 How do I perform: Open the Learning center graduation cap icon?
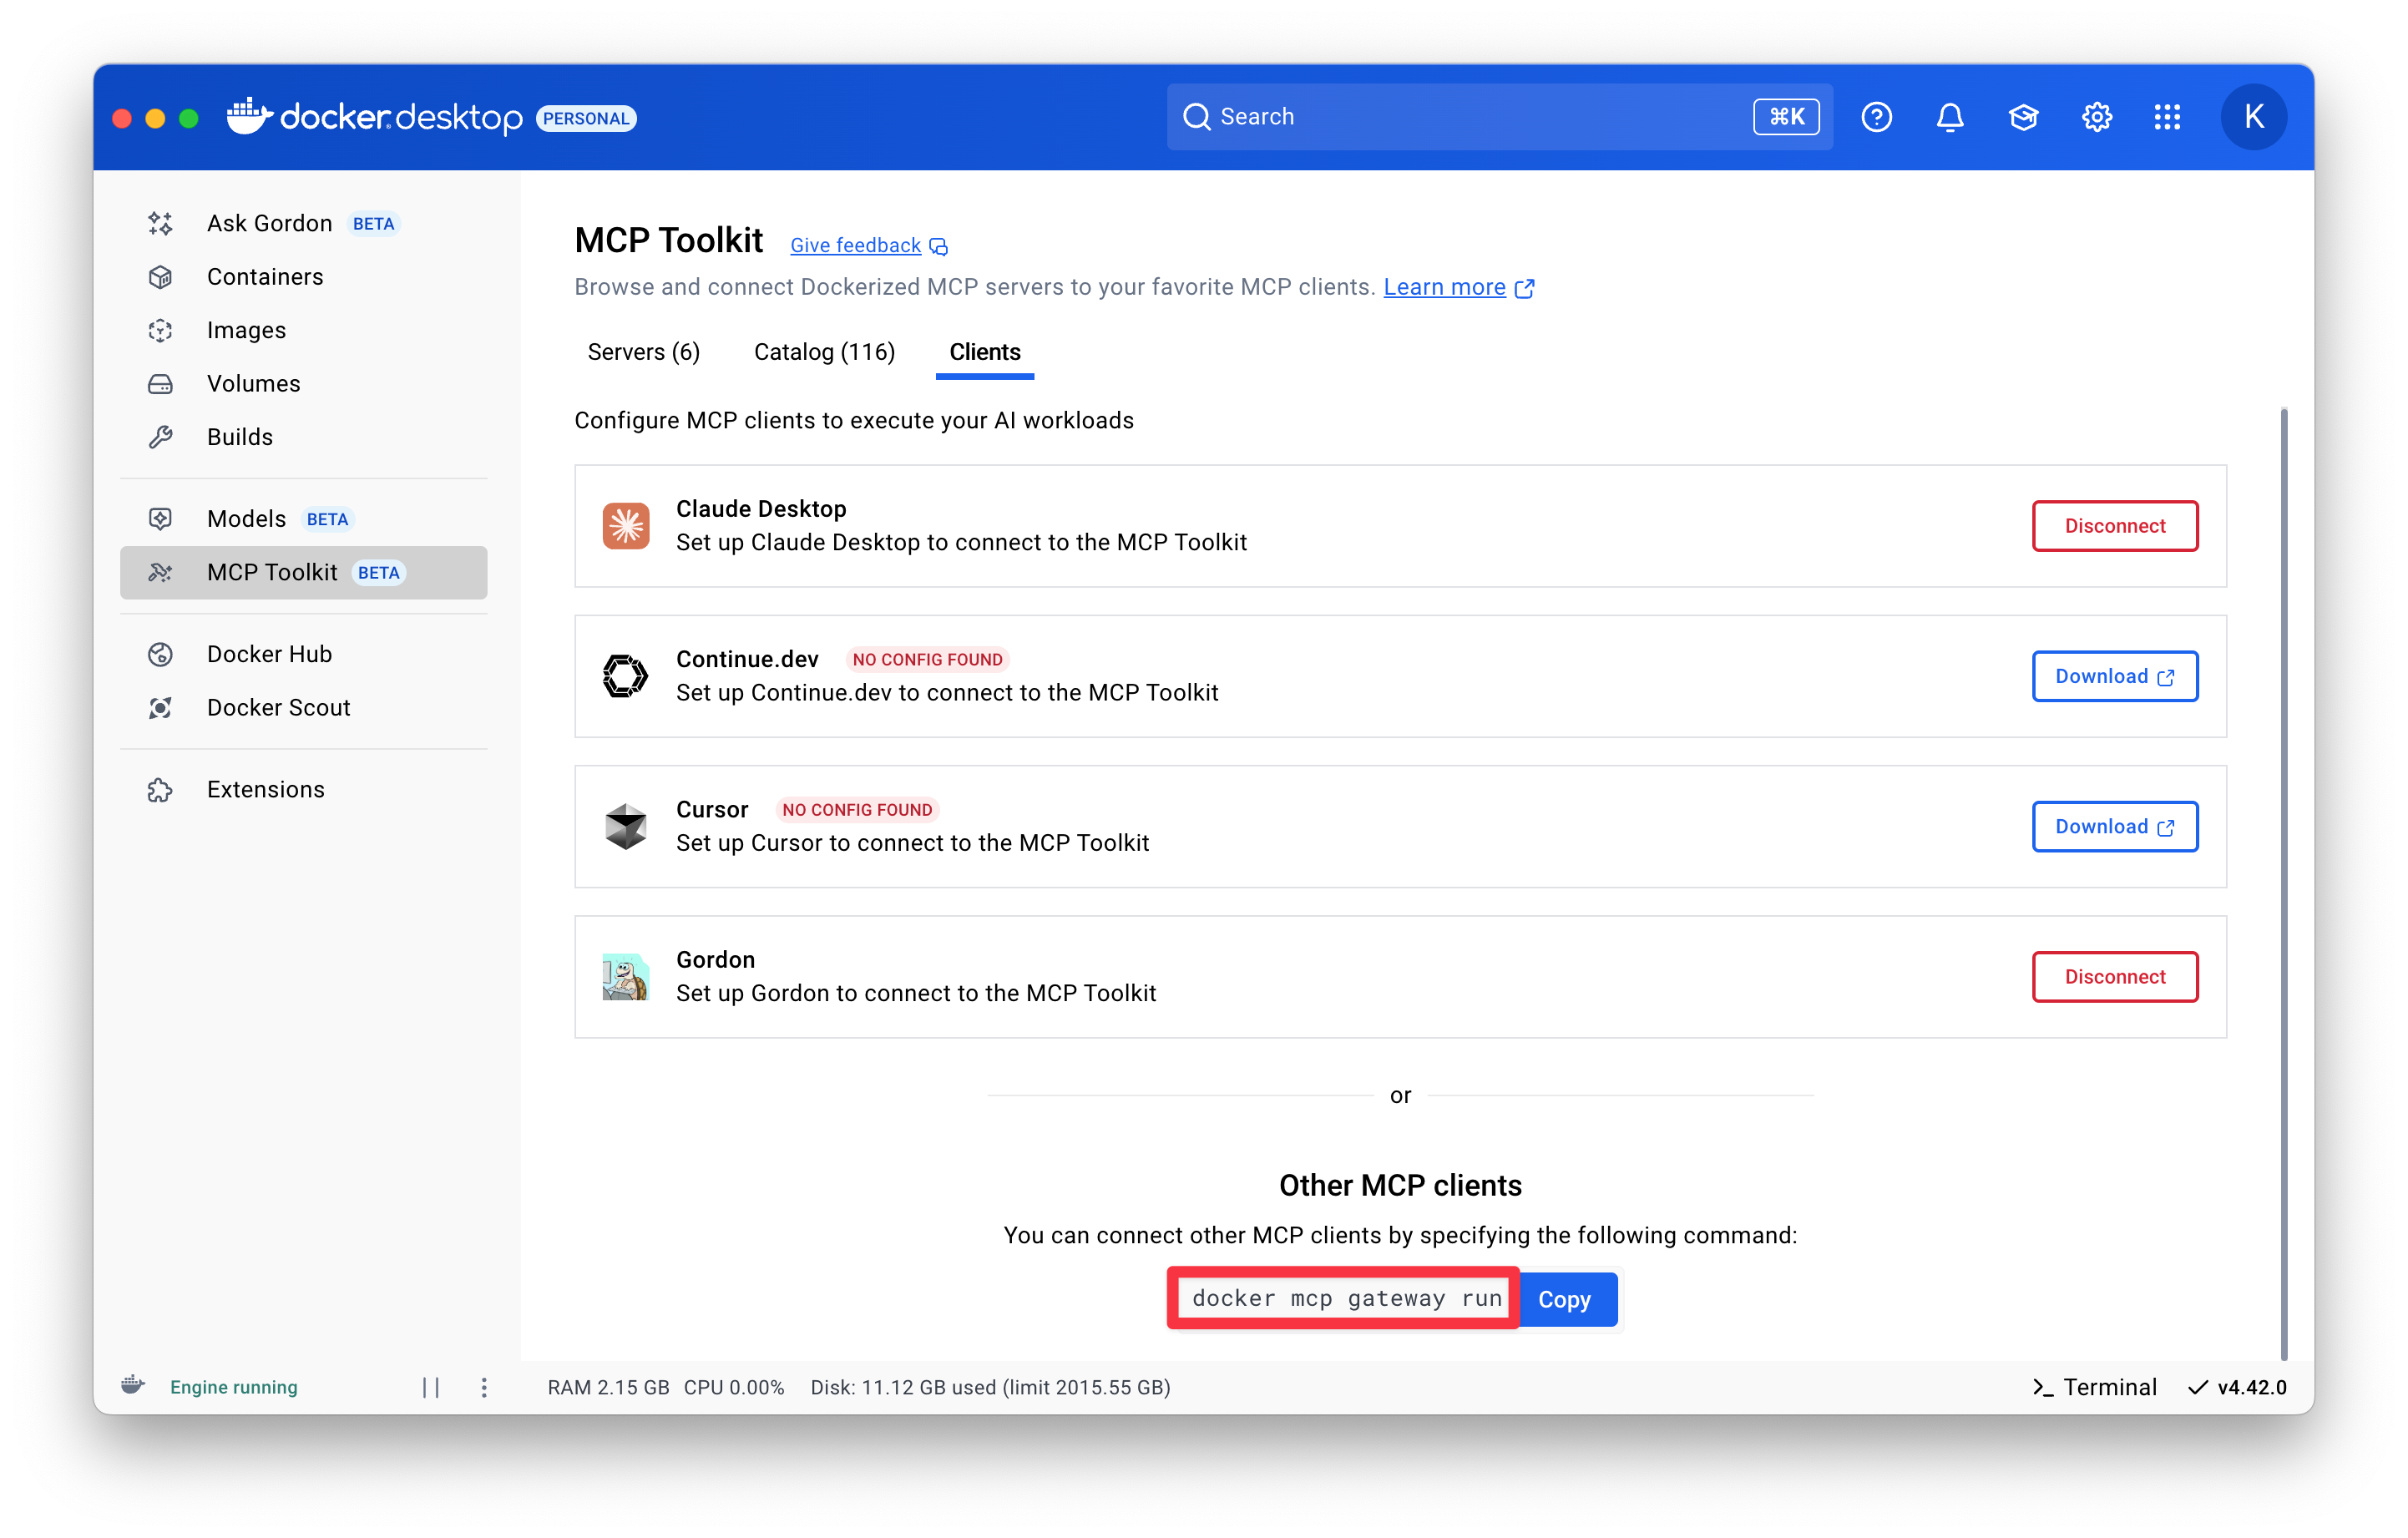coord(2023,117)
